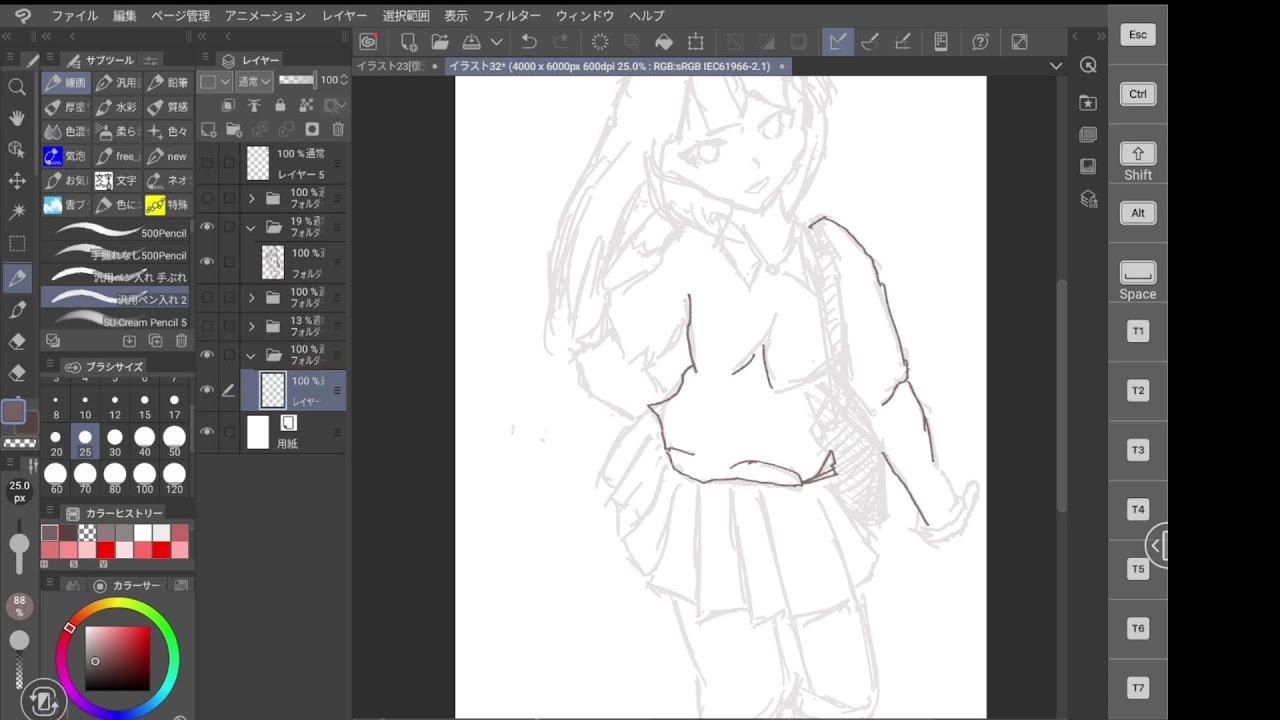Open the ファイル menu

(75, 16)
